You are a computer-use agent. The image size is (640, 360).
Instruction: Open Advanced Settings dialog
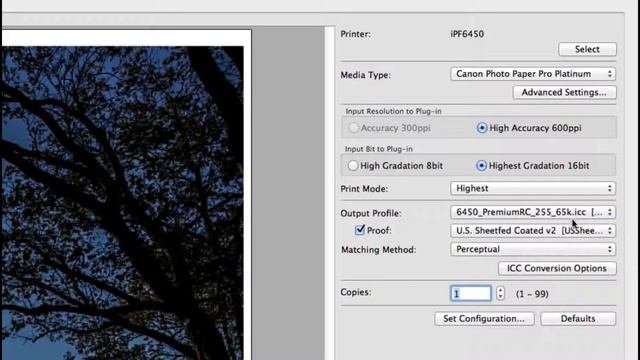point(564,92)
